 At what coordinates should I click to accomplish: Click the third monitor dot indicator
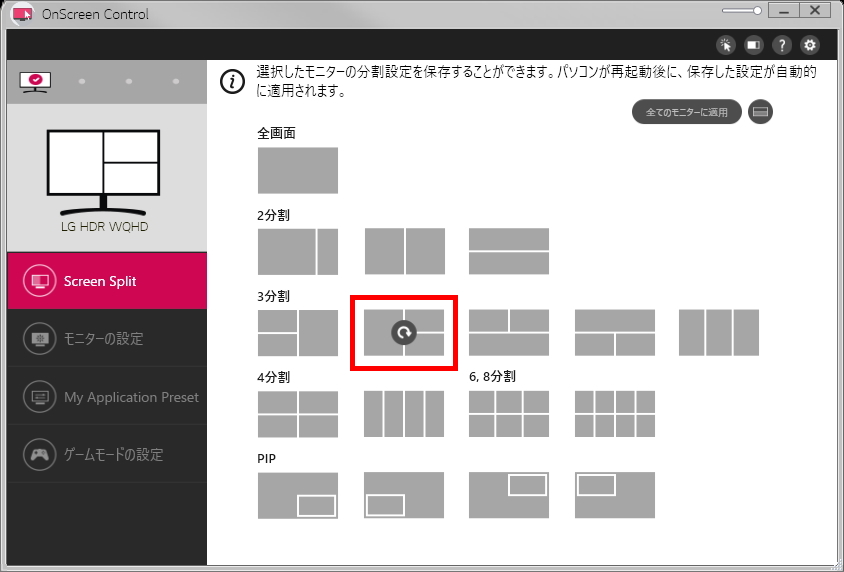pos(129,81)
